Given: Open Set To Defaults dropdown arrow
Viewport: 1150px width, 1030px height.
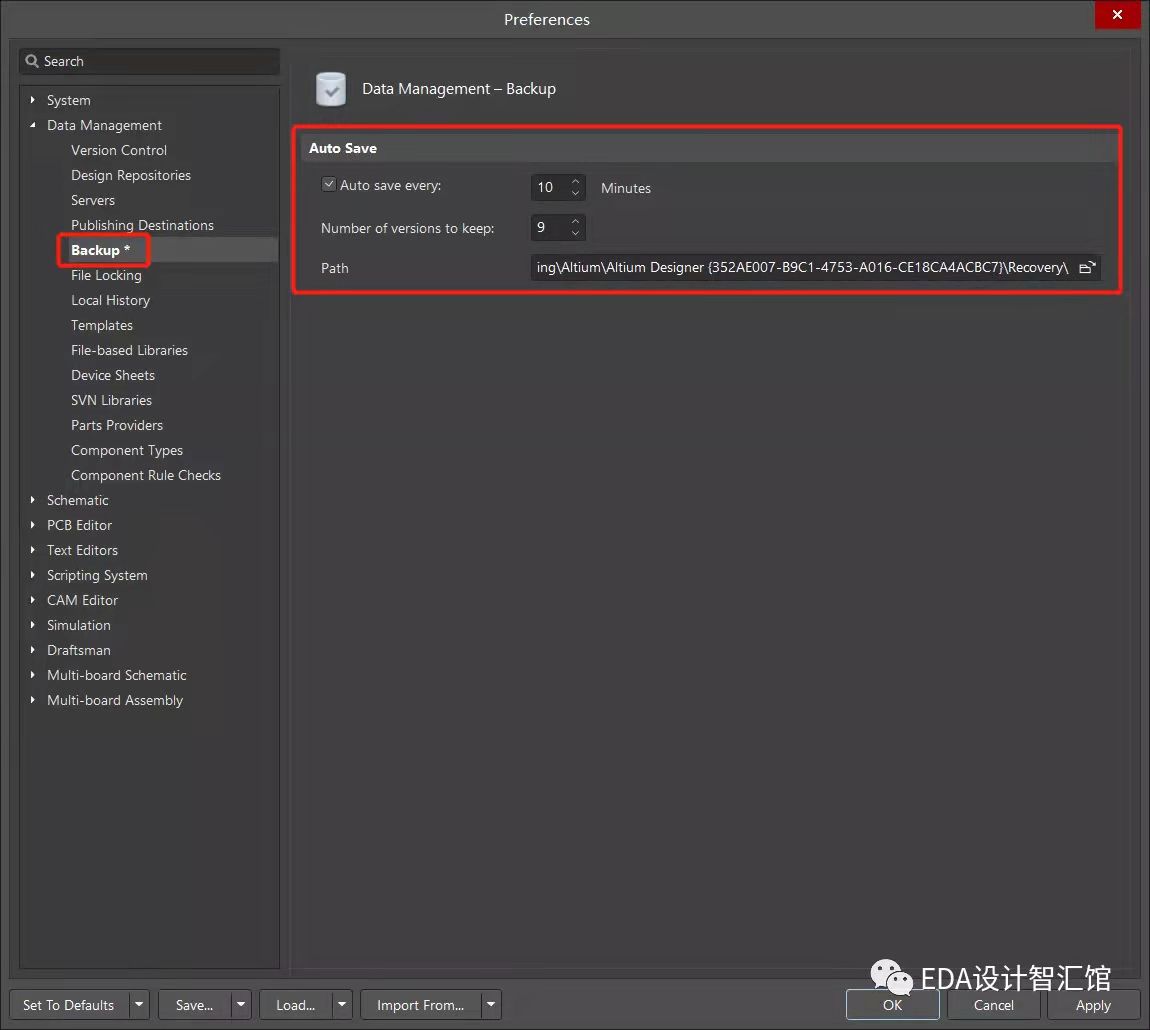Looking at the screenshot, I should tap(139, 1004).
